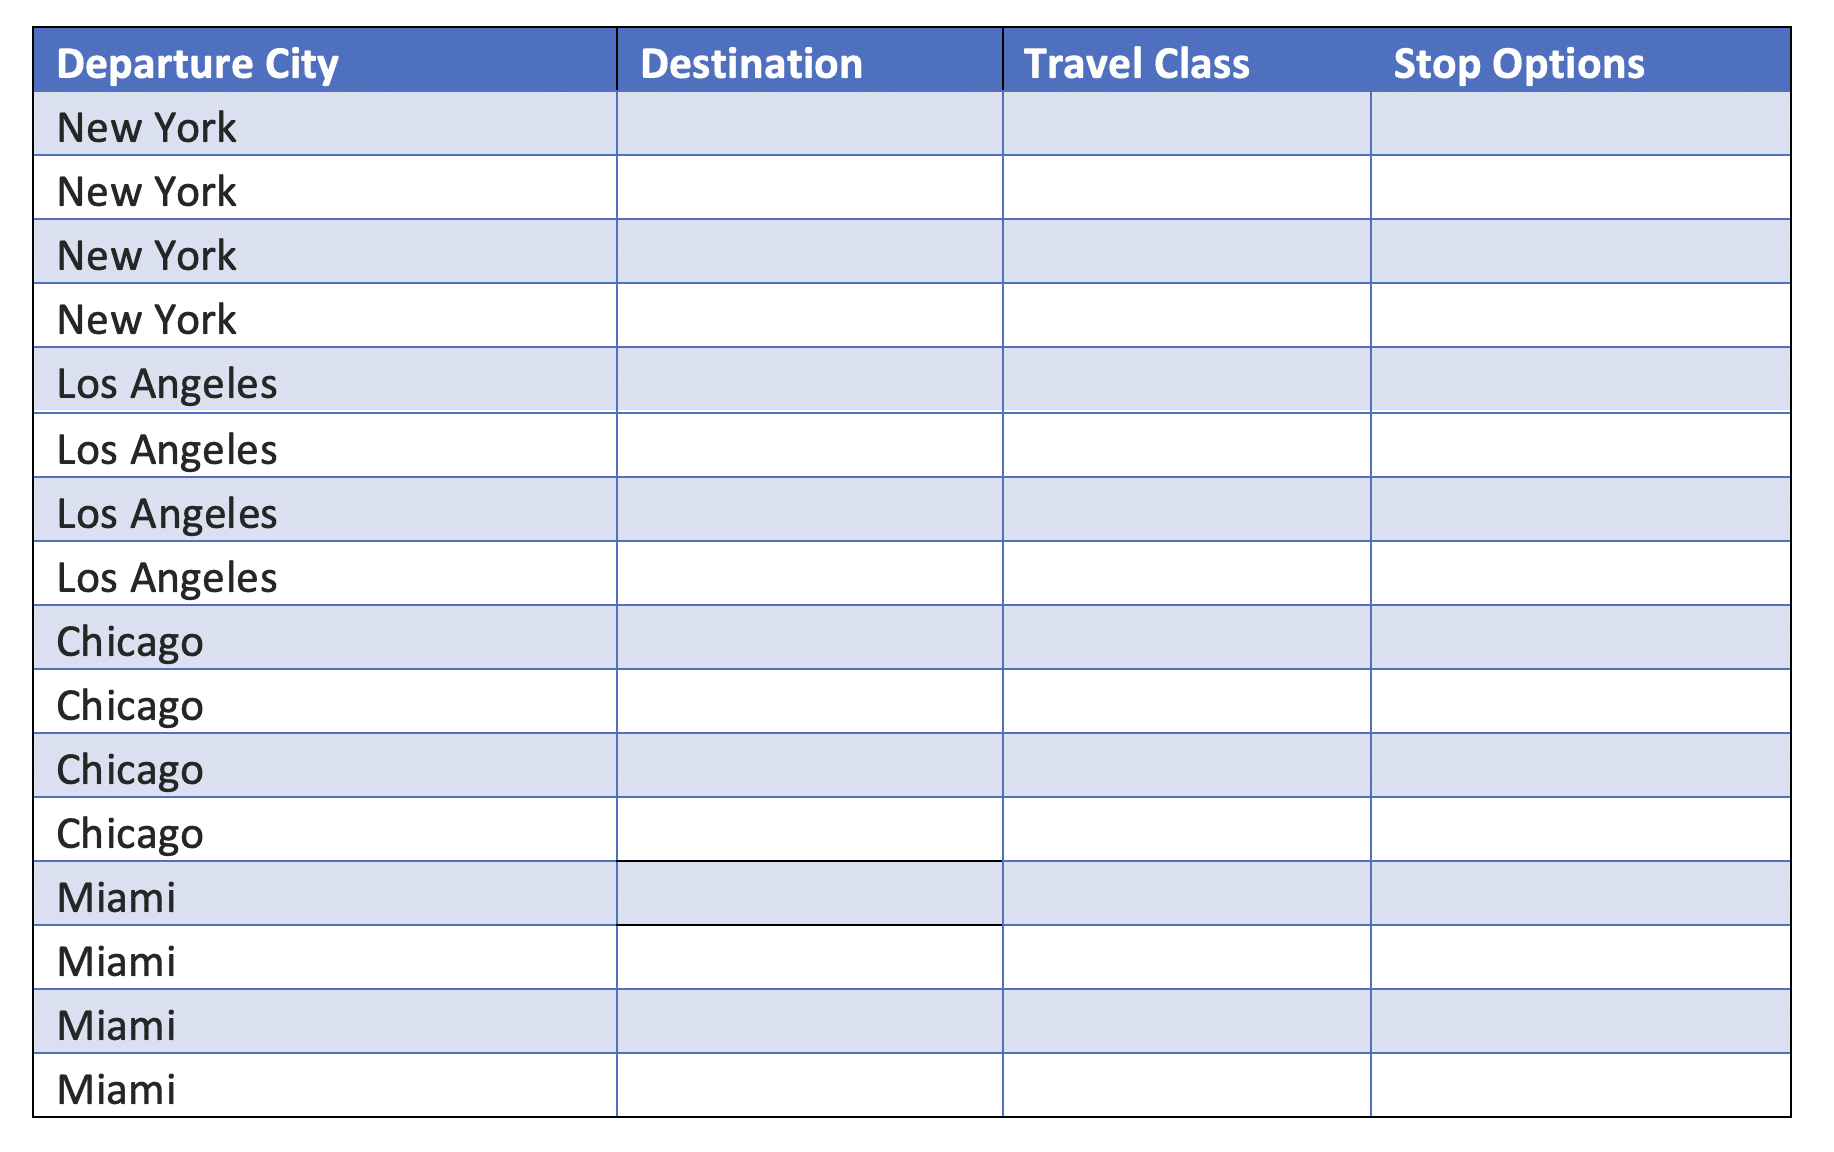Click Destination cell in first Los Angeles row
This screenshot has width=1834, height=1152.
pos(809,381)
